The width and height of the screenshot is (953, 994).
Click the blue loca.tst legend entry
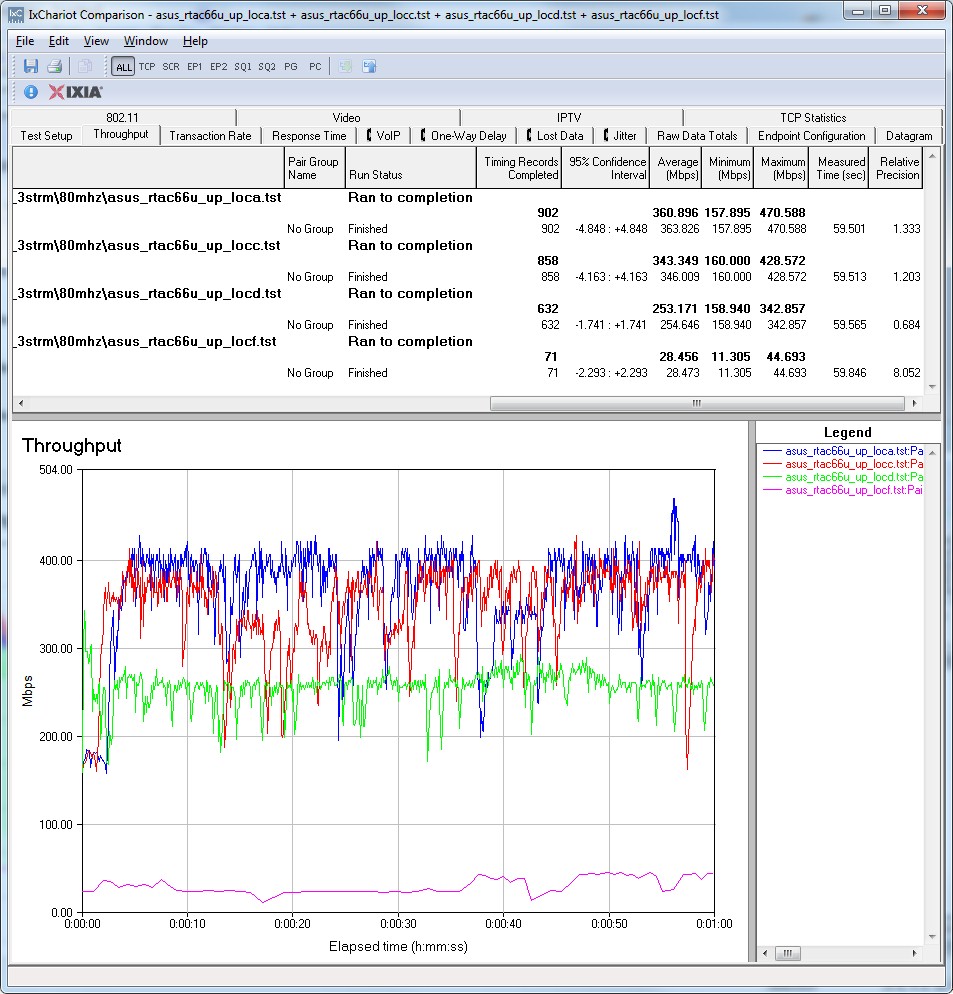(843, 451)
